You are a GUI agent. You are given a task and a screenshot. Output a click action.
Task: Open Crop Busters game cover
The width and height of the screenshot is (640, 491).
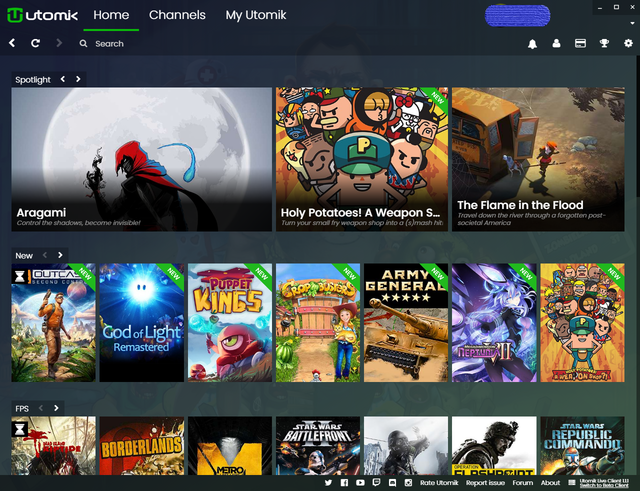[318, 322]
